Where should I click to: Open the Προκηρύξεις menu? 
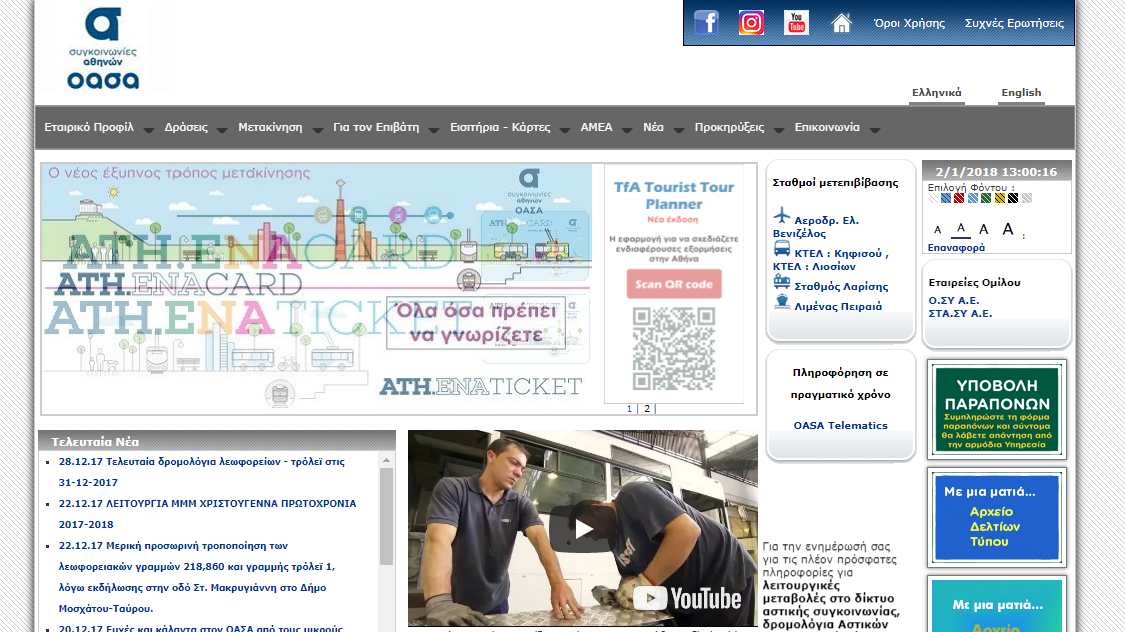pos(729,127)
